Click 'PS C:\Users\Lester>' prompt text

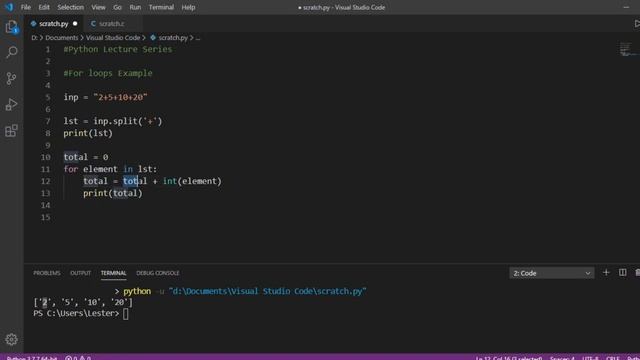(76, 313)
